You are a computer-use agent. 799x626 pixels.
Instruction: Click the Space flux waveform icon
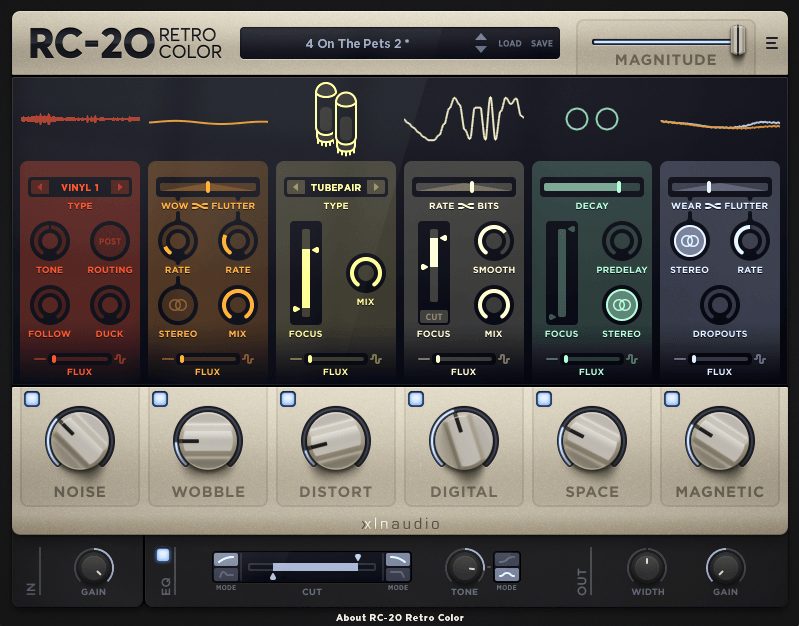(632, 359)
